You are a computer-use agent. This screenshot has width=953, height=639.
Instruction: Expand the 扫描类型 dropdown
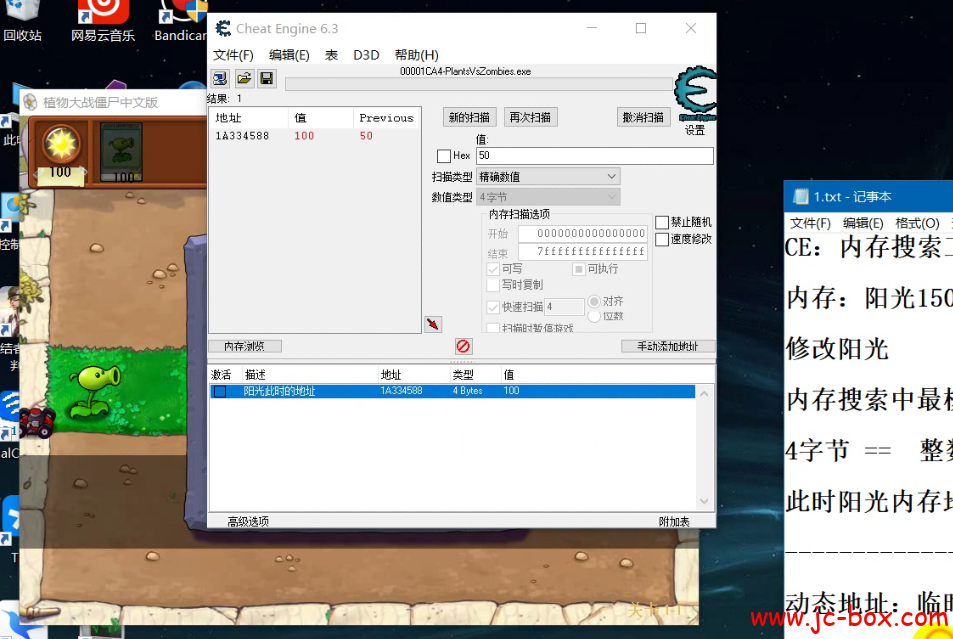coord(548,177)
